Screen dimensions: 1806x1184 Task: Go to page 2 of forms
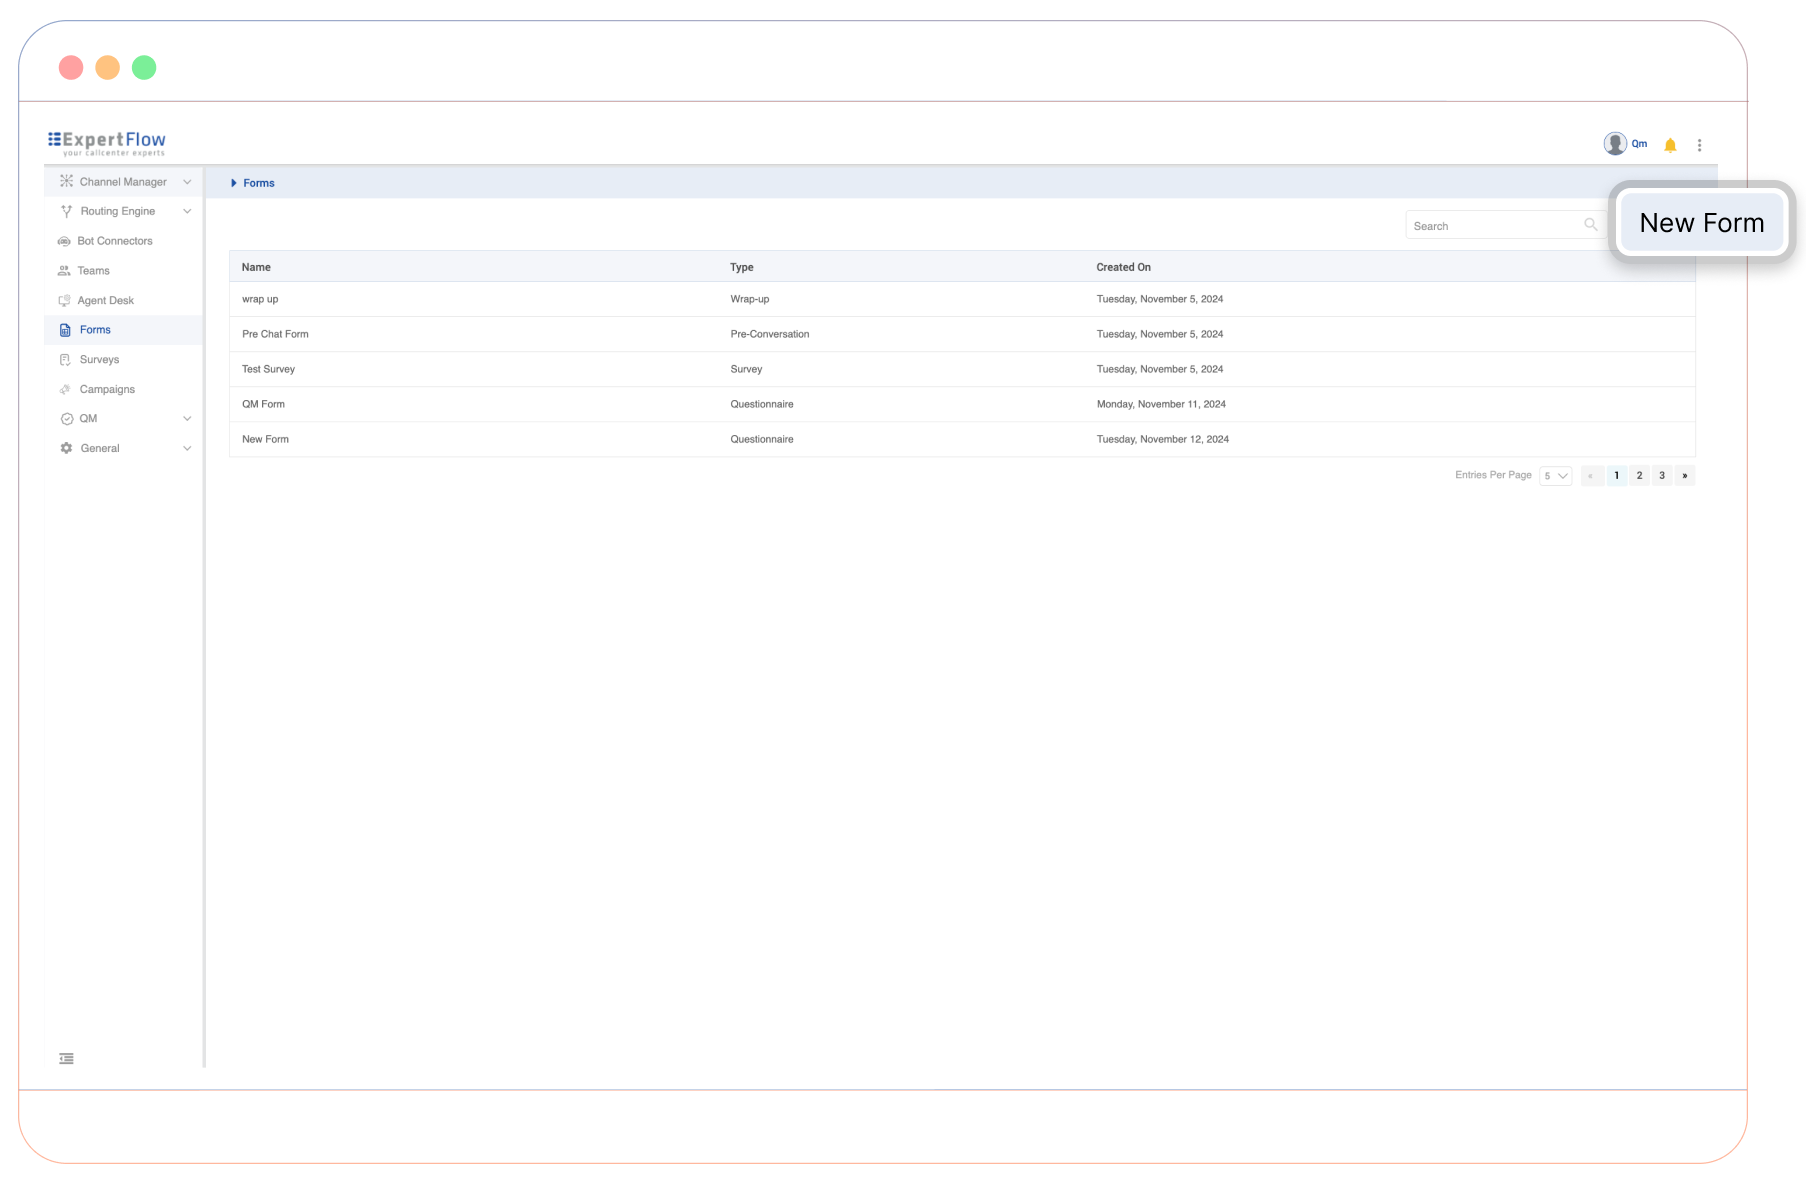(x=1639, y=476)
